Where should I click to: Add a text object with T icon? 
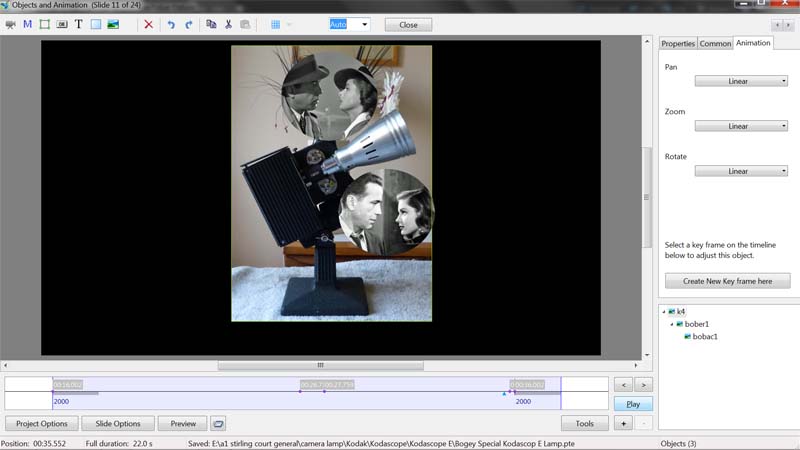pos(79,24)
